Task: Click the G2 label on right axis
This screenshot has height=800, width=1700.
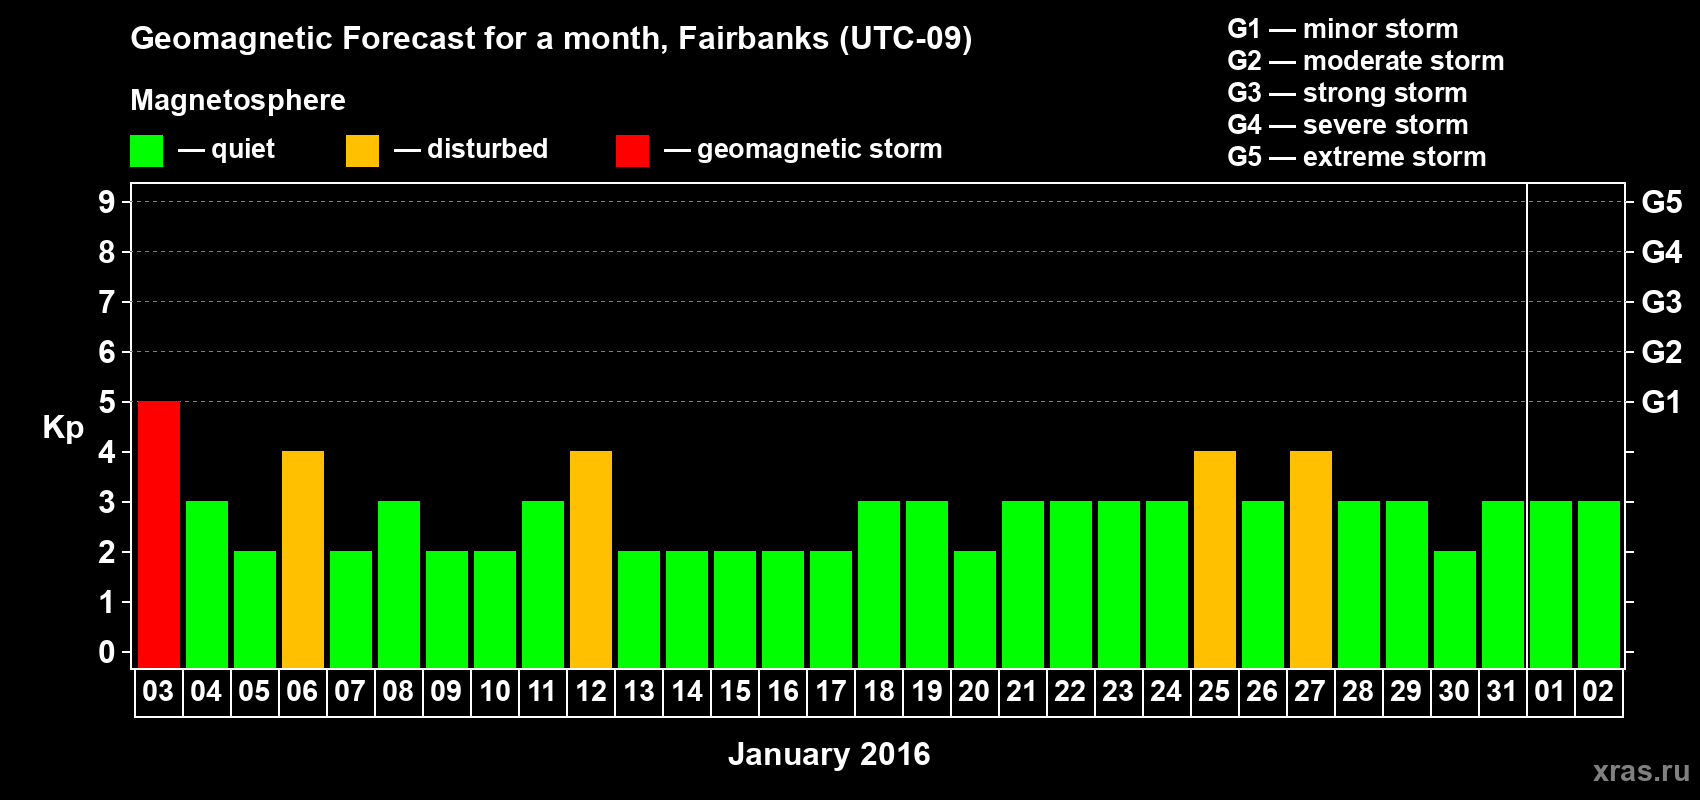Action: tap(1662, 352)
